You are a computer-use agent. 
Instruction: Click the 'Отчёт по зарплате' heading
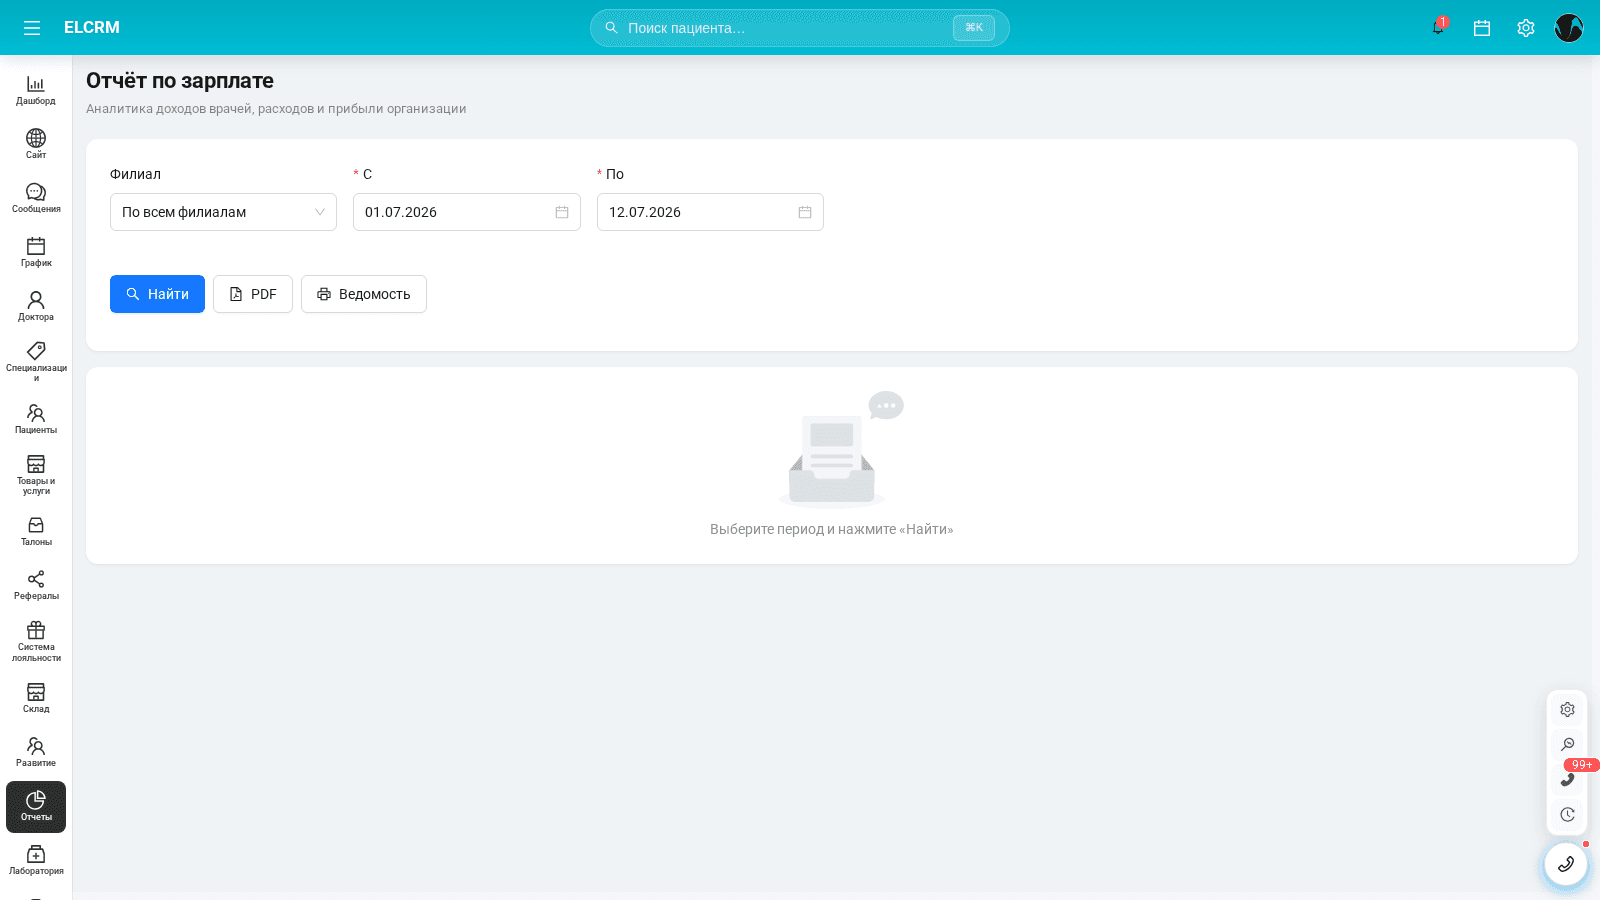tap(180, 81)
